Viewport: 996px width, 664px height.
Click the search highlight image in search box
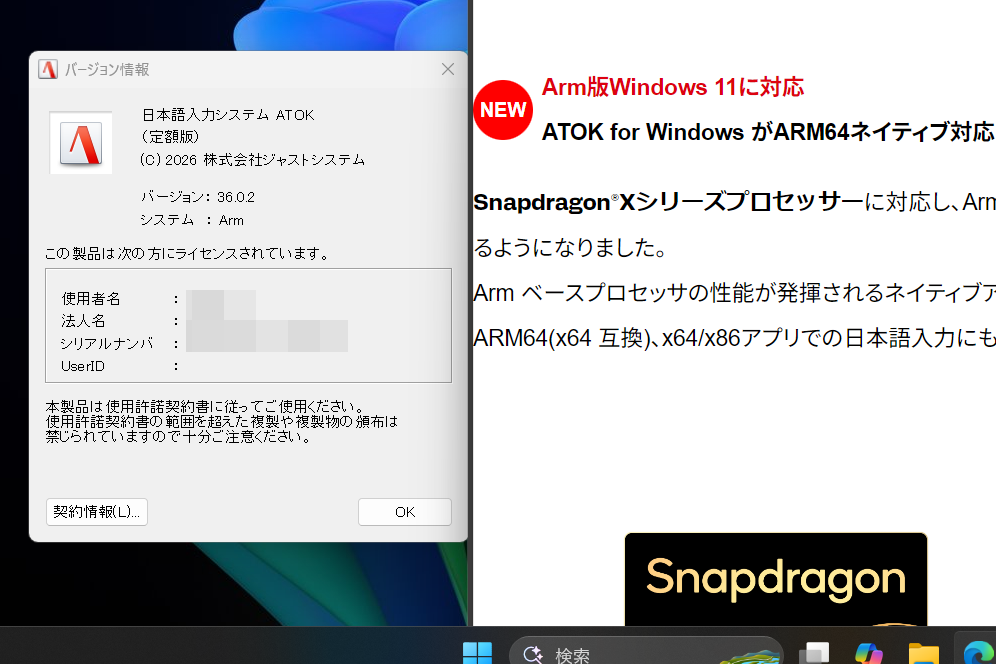(750, 656)
